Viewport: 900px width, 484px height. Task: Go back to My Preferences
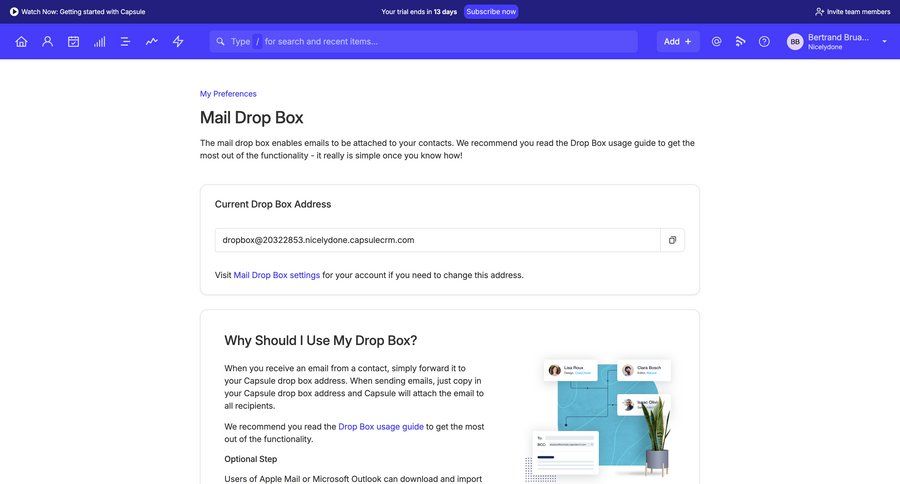228,94
